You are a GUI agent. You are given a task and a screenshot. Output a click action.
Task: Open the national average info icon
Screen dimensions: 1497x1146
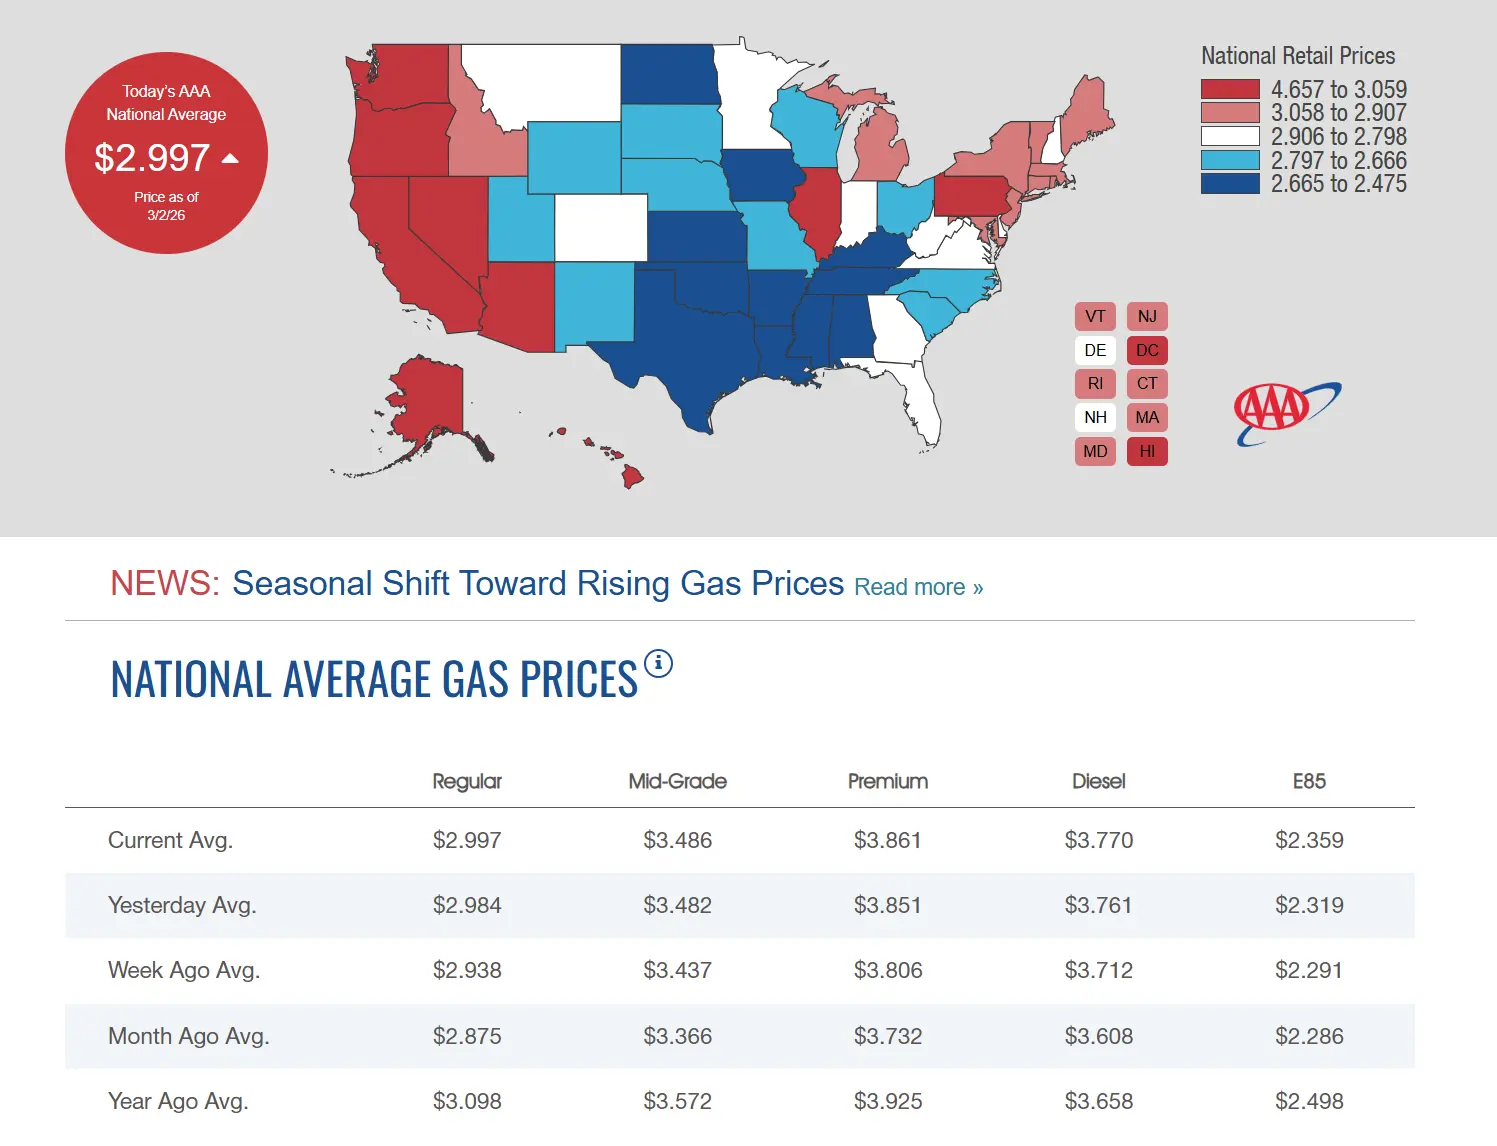click(x=658, y=663)
